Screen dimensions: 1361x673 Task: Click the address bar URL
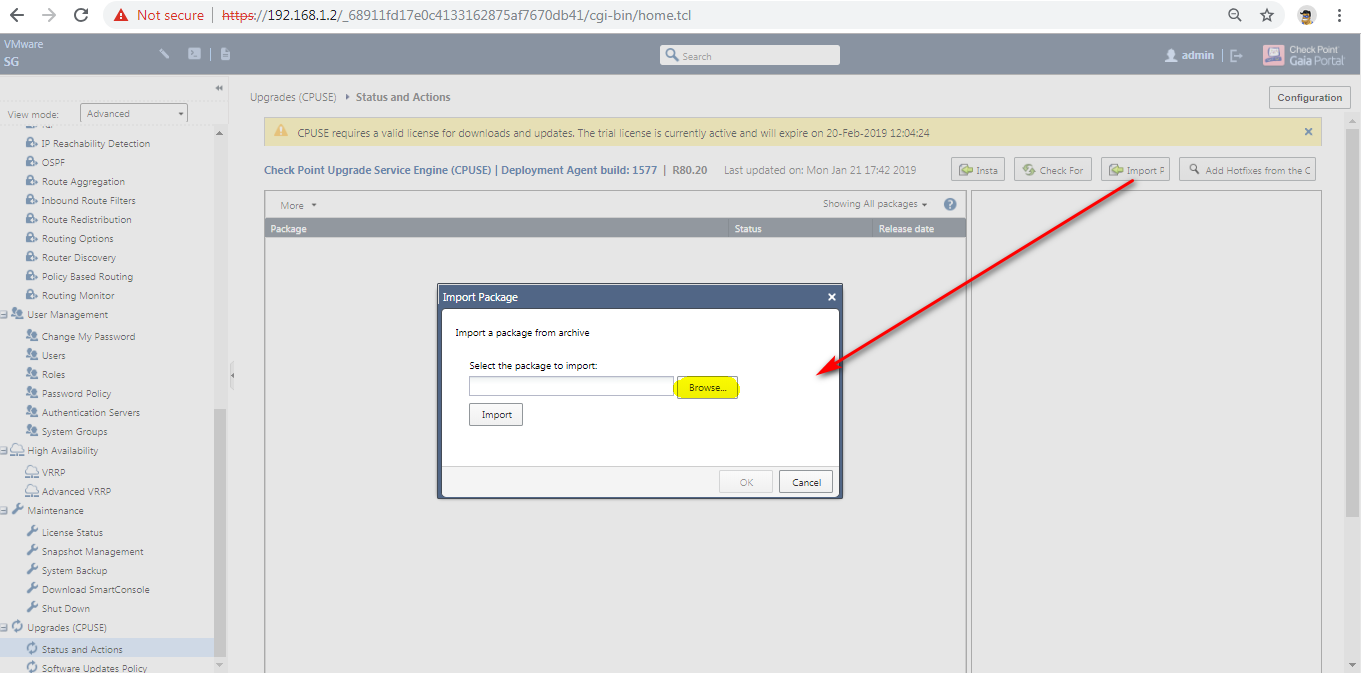(455, 15)
